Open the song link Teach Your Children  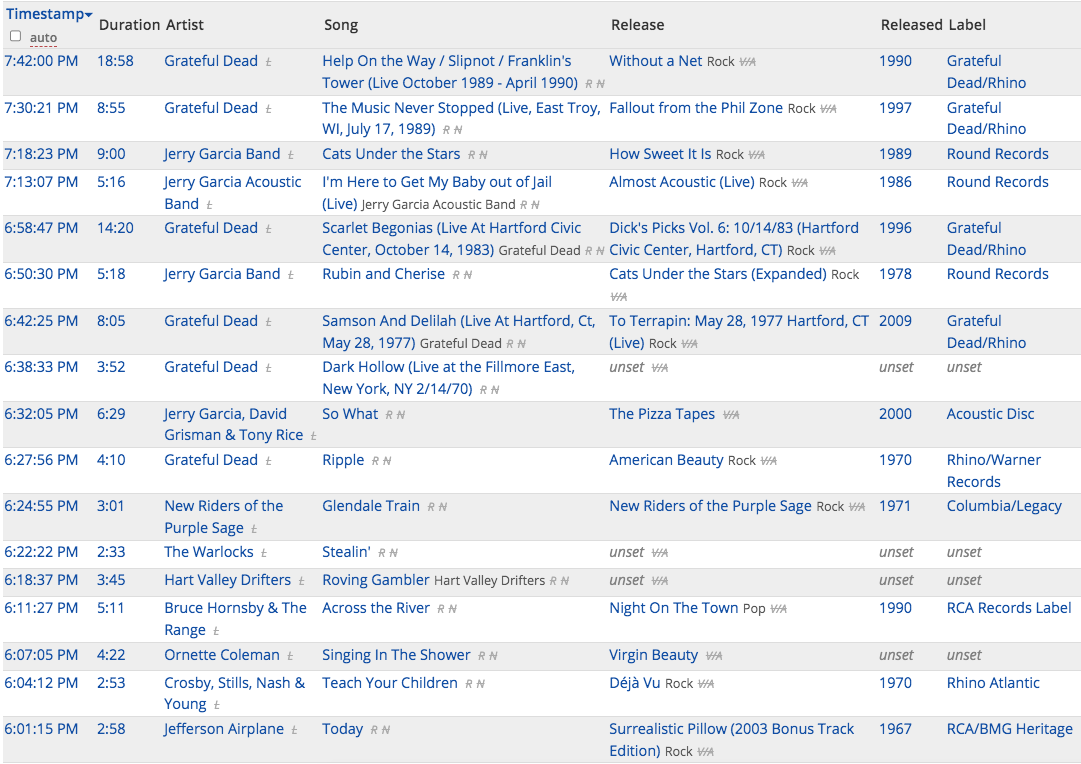[x=390, y=683]
